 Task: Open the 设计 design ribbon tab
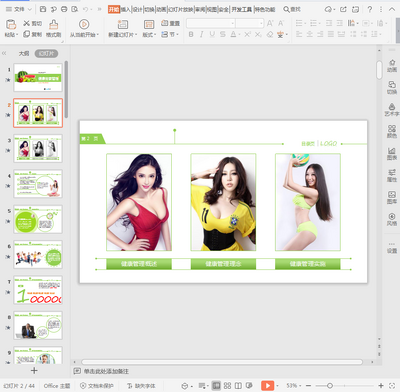click(137, 9)
